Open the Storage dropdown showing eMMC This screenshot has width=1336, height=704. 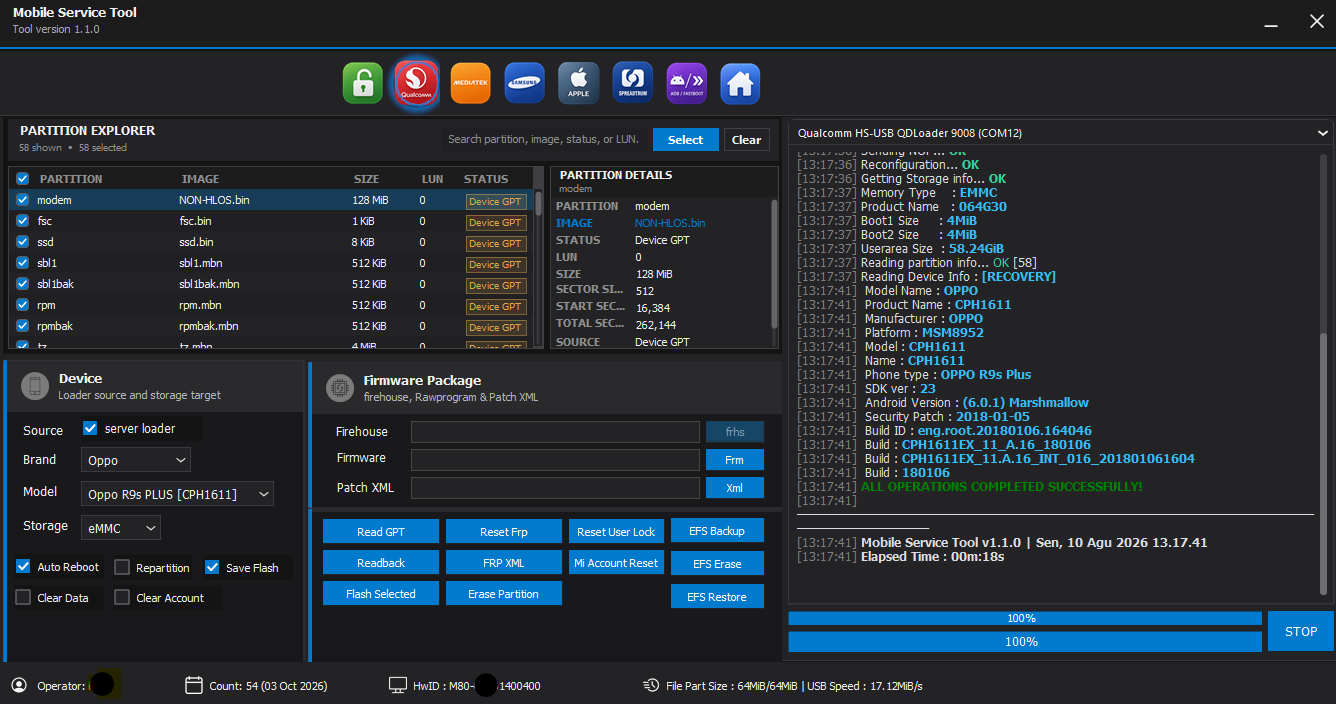click(121, 527)
